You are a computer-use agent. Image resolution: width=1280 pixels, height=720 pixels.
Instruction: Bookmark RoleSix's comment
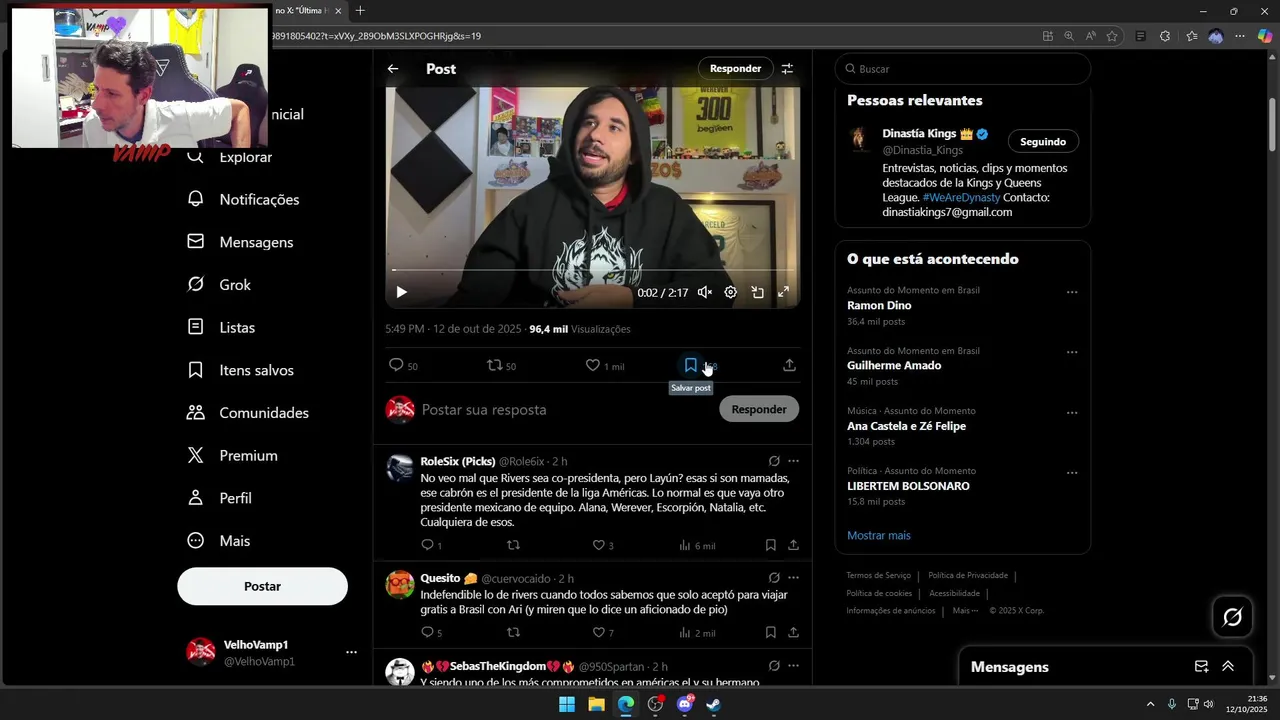tap(770, 545)
